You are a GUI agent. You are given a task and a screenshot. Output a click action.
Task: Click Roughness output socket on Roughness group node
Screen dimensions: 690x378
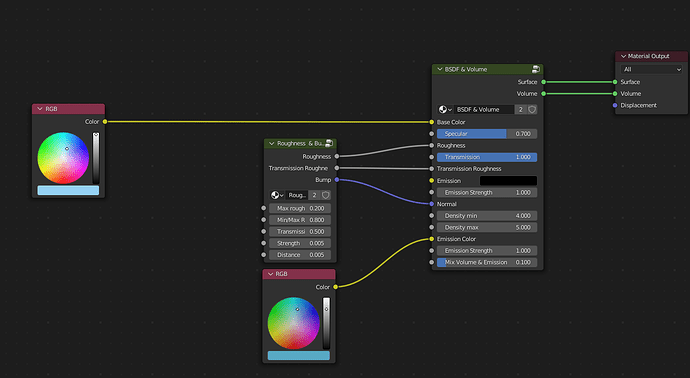coord(337,156)
